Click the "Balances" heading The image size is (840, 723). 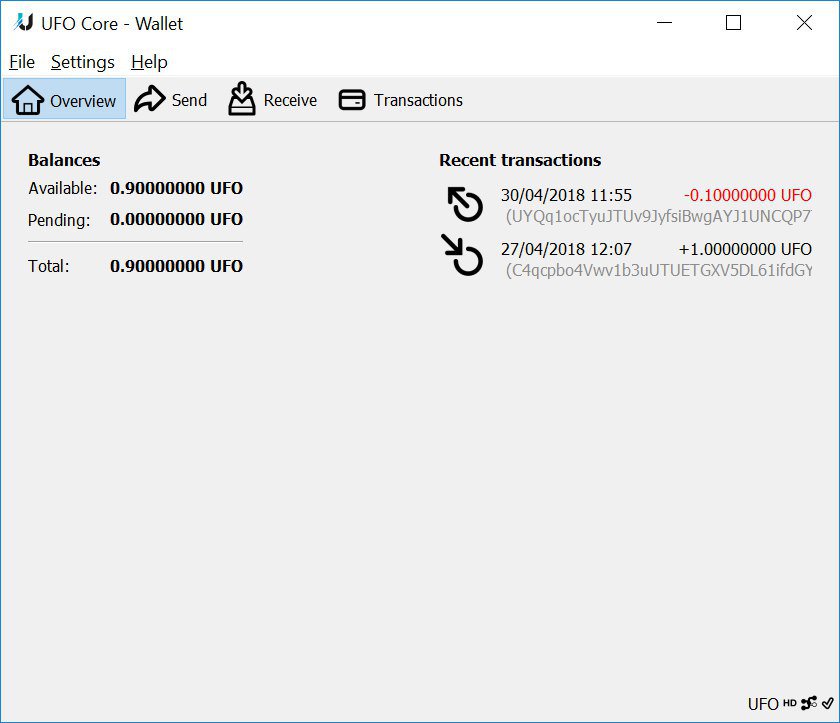click(64, 160)
